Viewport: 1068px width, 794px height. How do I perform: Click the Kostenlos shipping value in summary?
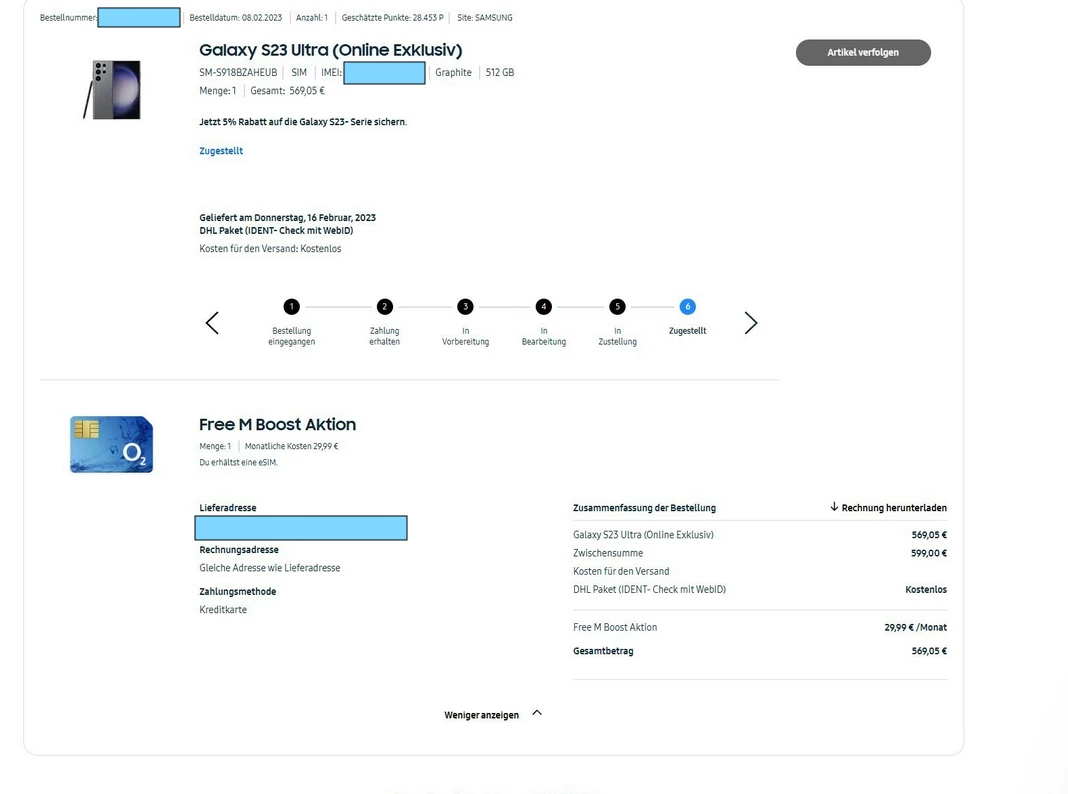pos(926,590)
